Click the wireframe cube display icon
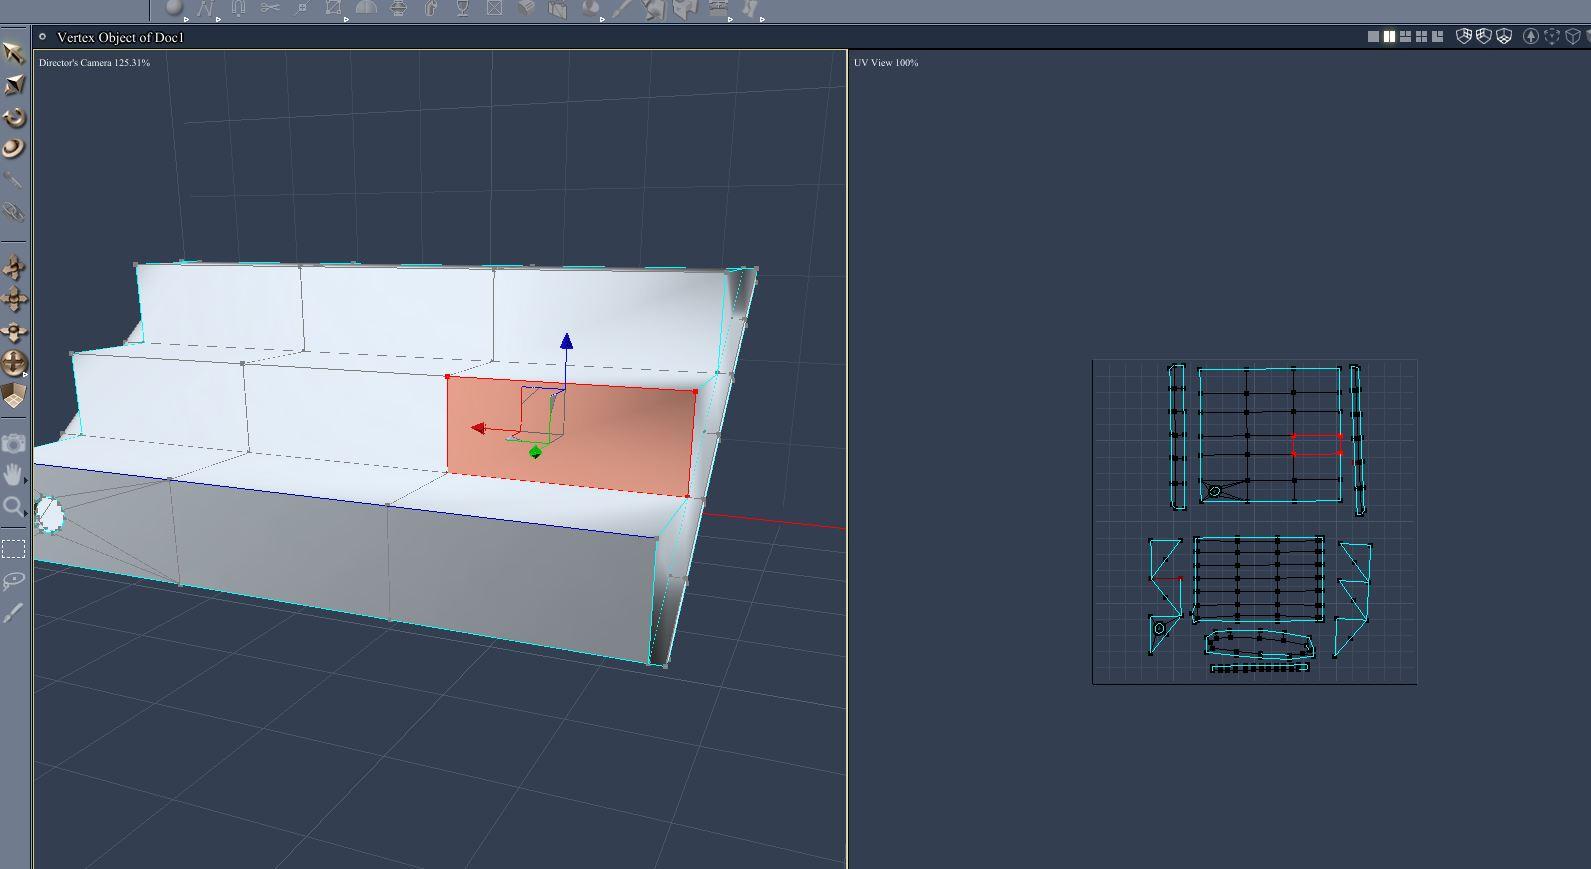This screenshot has width=1591, height=869. coord(1573,36)
